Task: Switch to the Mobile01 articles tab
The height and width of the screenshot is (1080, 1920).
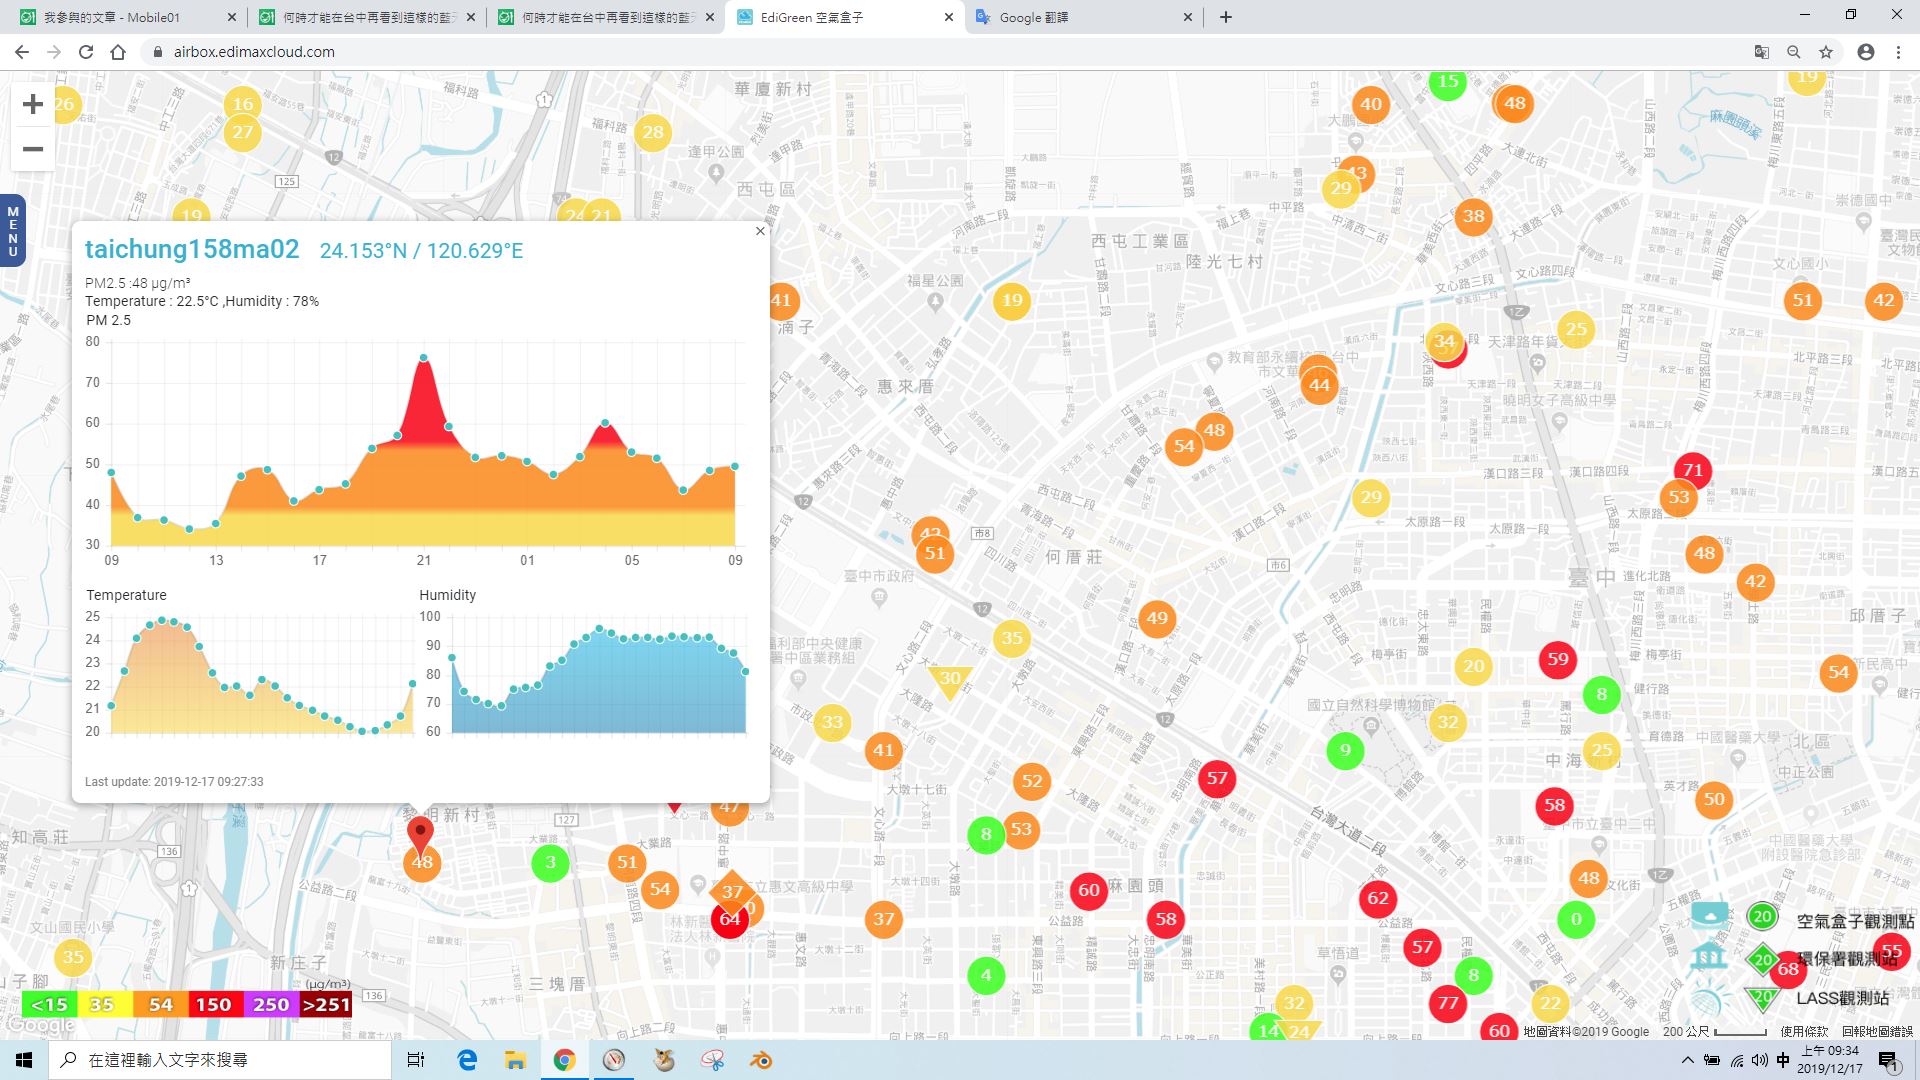Action: pos(125,17)
